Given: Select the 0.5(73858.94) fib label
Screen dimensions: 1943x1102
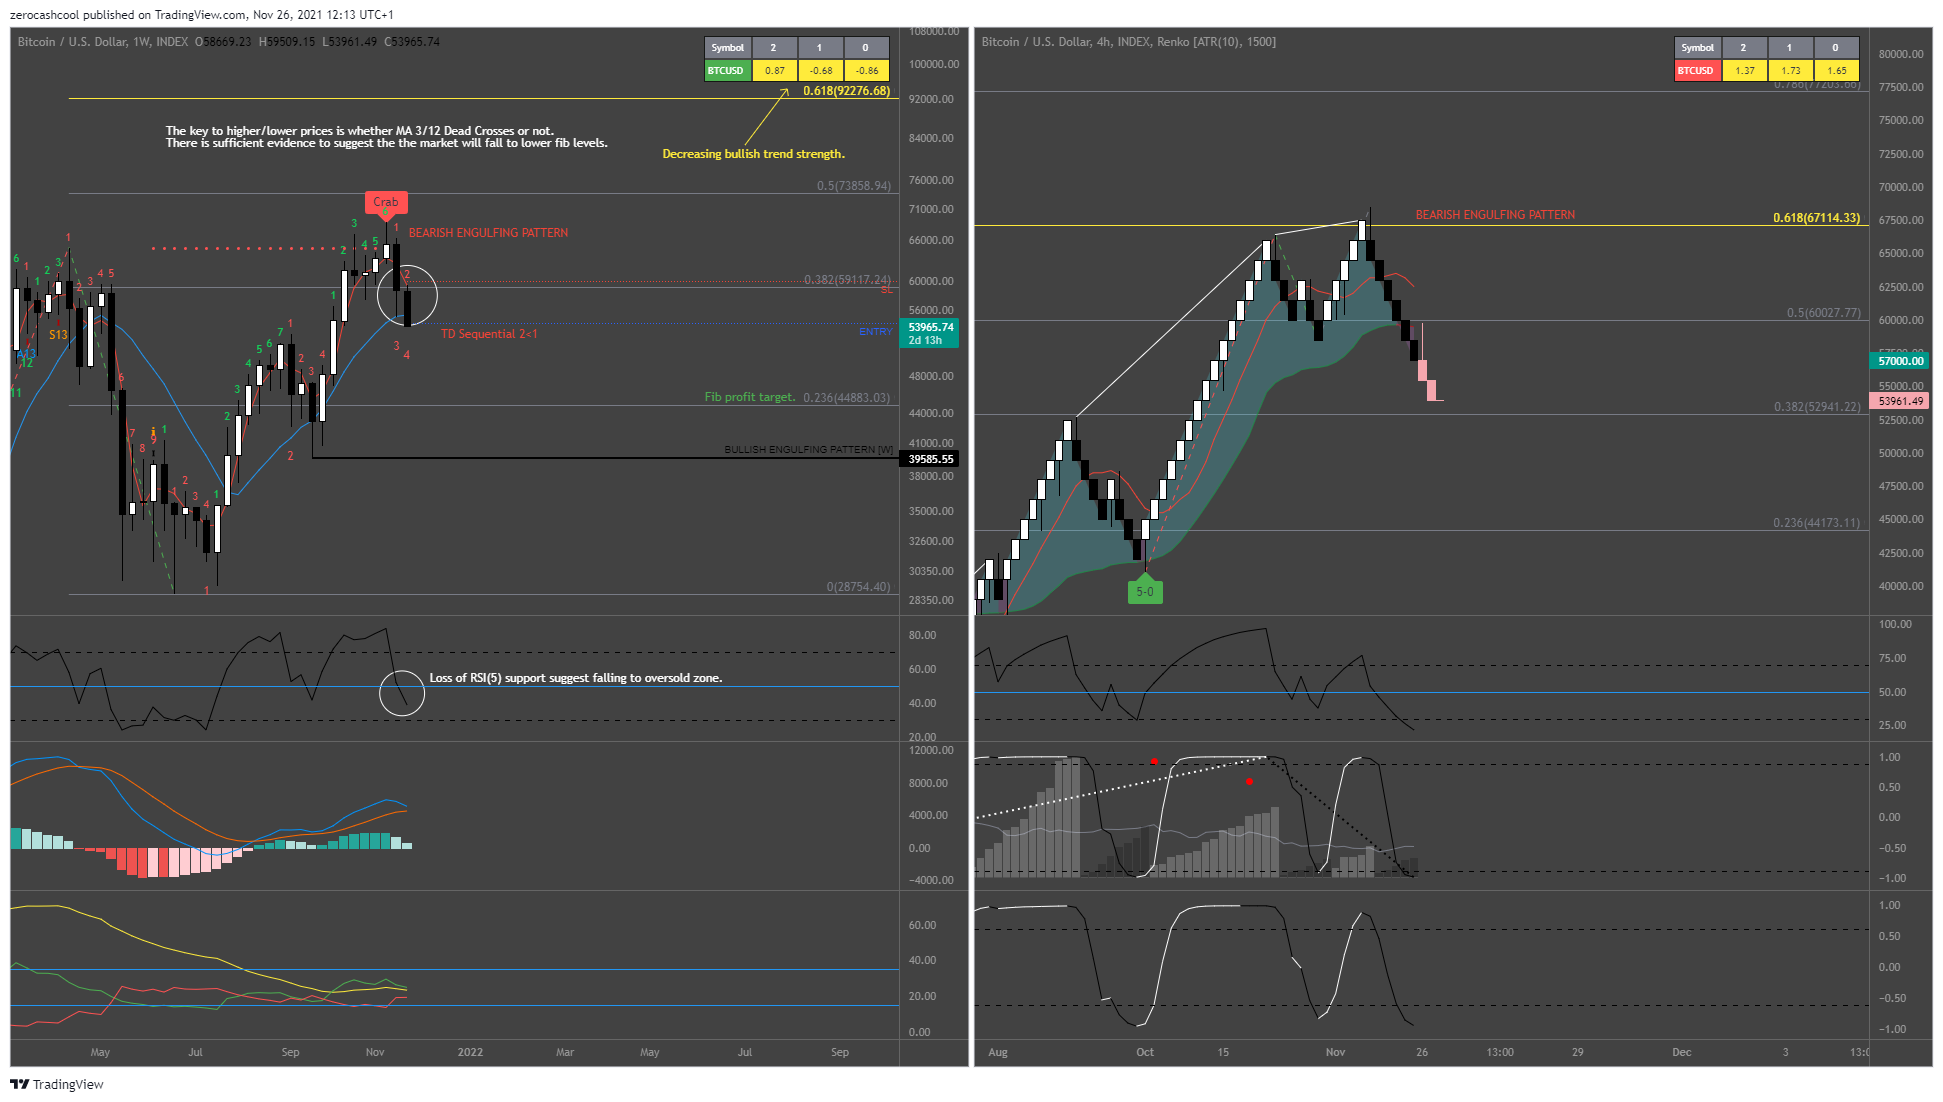Looking at the screenshot, I should pos(853,186).
